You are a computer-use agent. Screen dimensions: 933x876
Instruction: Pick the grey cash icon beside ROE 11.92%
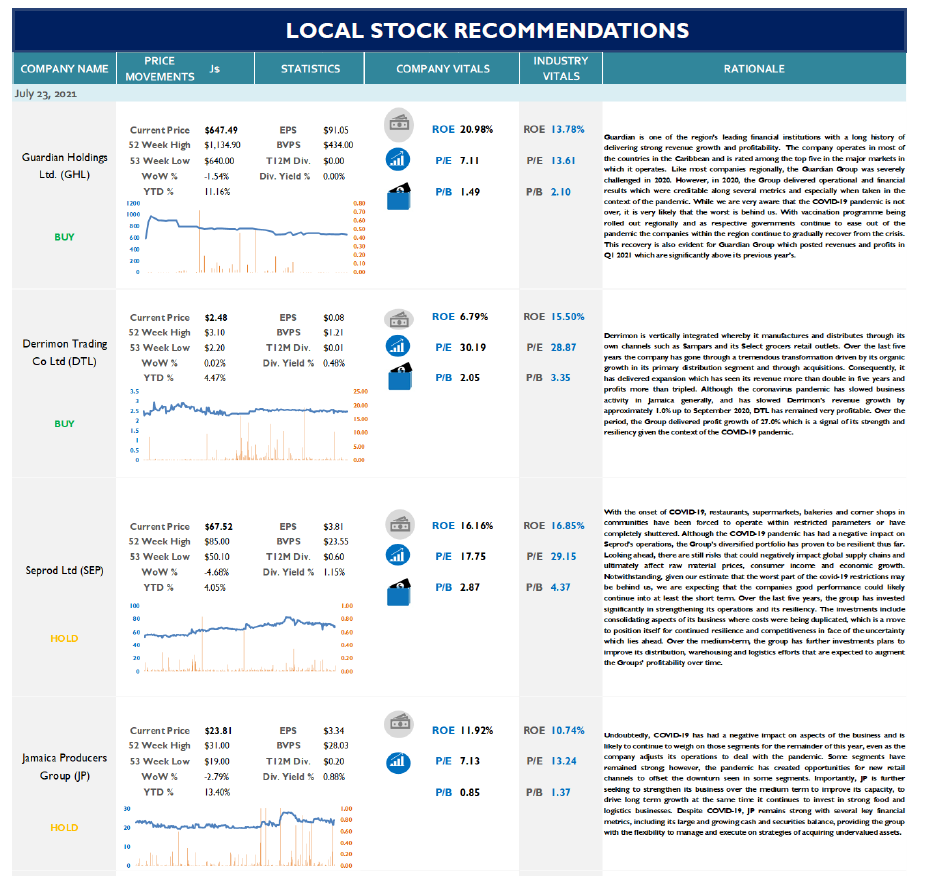pyautogui.click(x=399, y=724)
